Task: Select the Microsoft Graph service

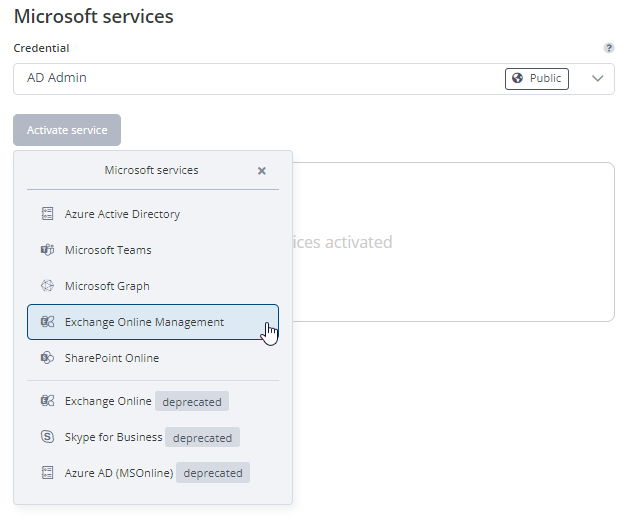Action: 107,286
